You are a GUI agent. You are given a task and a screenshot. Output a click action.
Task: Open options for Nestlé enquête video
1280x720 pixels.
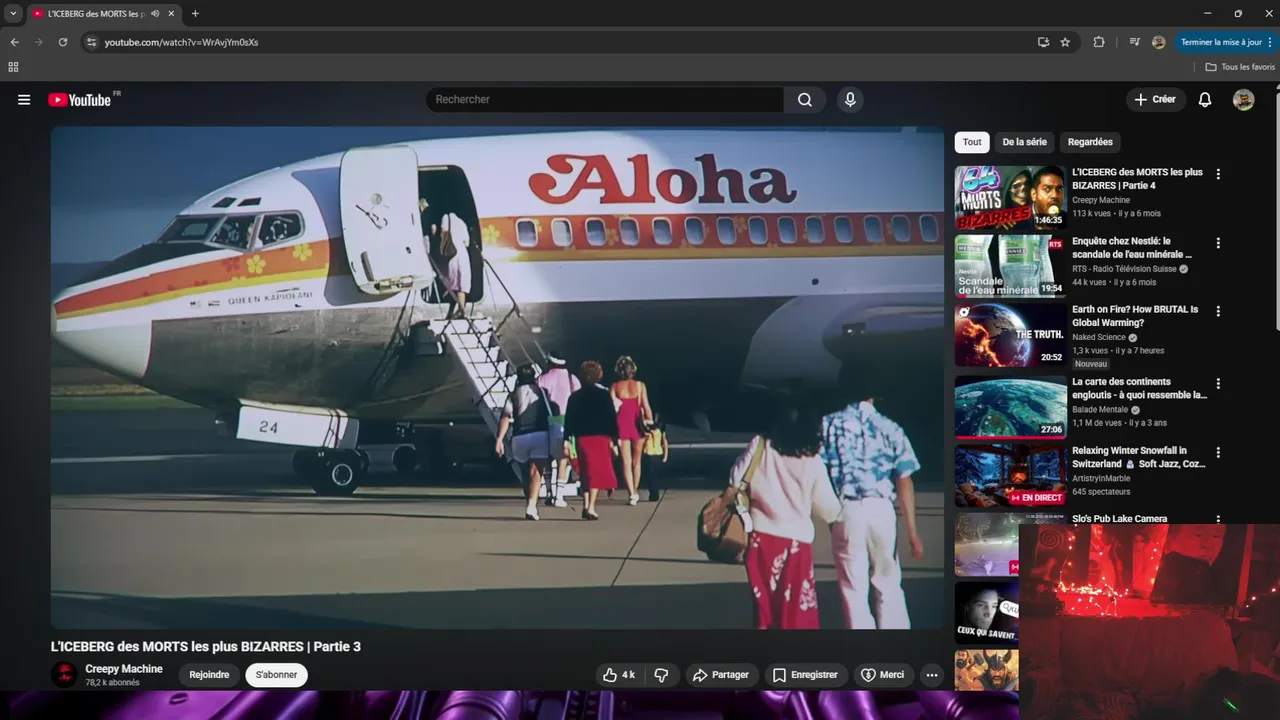(1218, 243)
